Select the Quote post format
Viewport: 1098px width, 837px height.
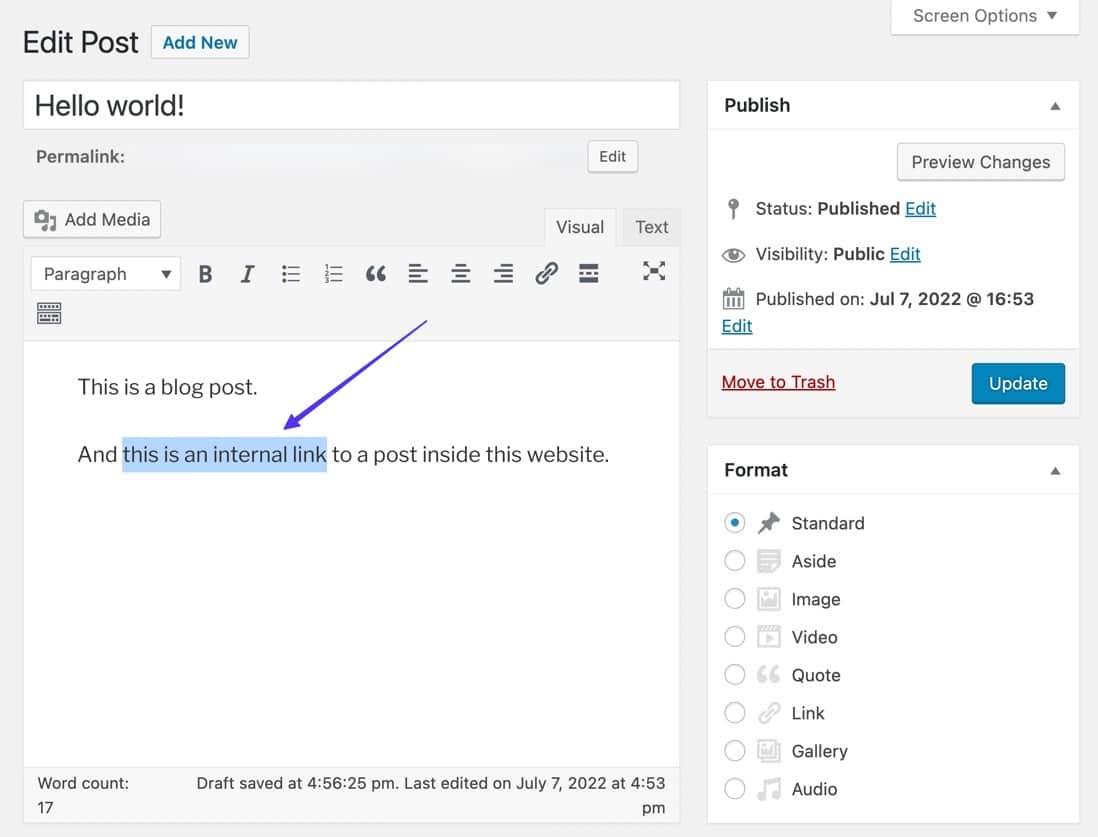point(735,674)
